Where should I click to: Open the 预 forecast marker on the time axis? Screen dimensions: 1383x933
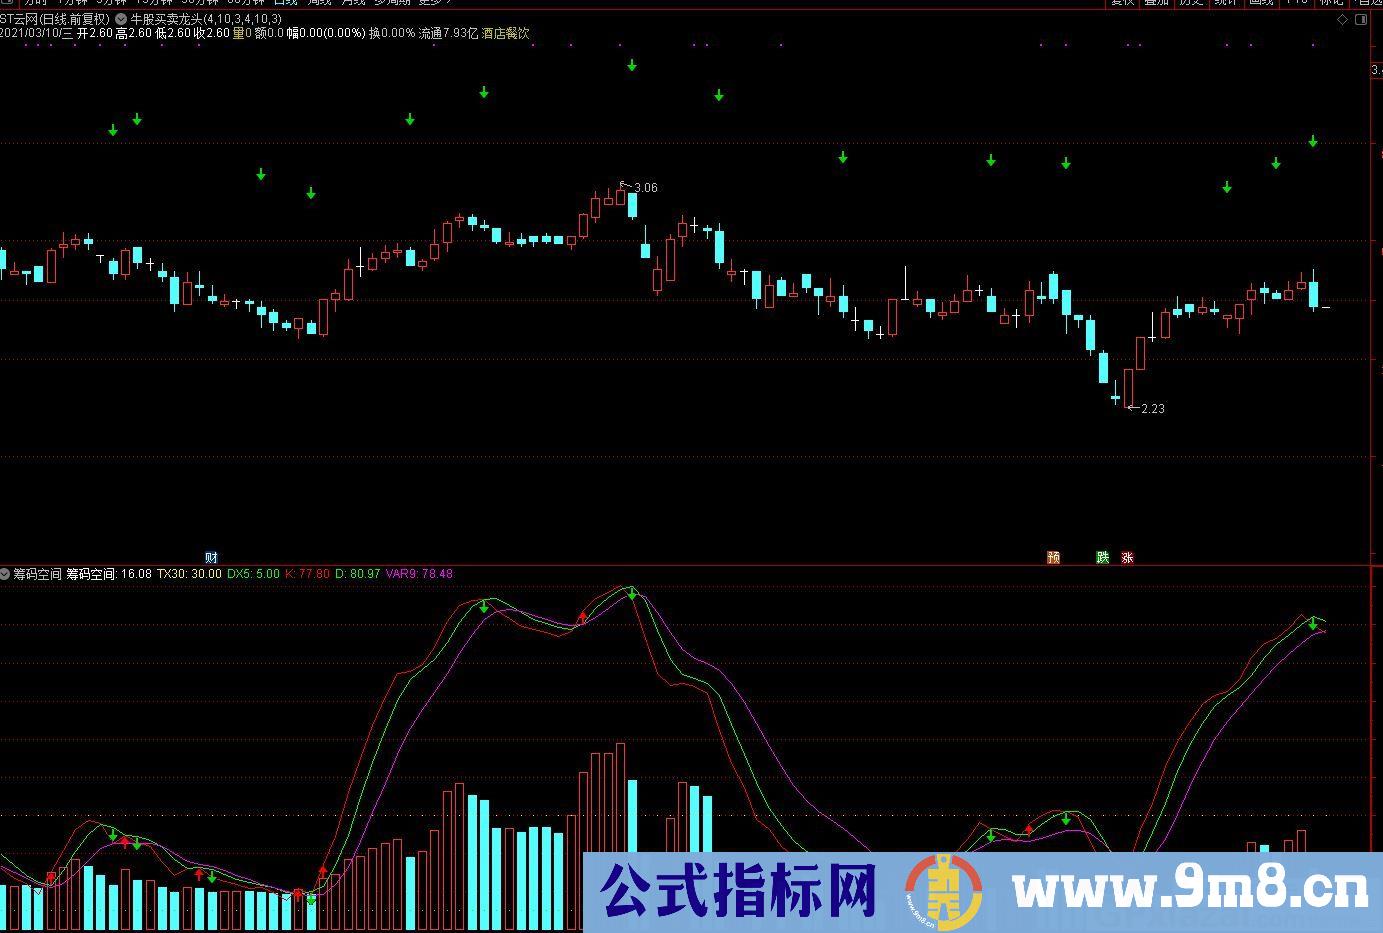[1053, 557]
